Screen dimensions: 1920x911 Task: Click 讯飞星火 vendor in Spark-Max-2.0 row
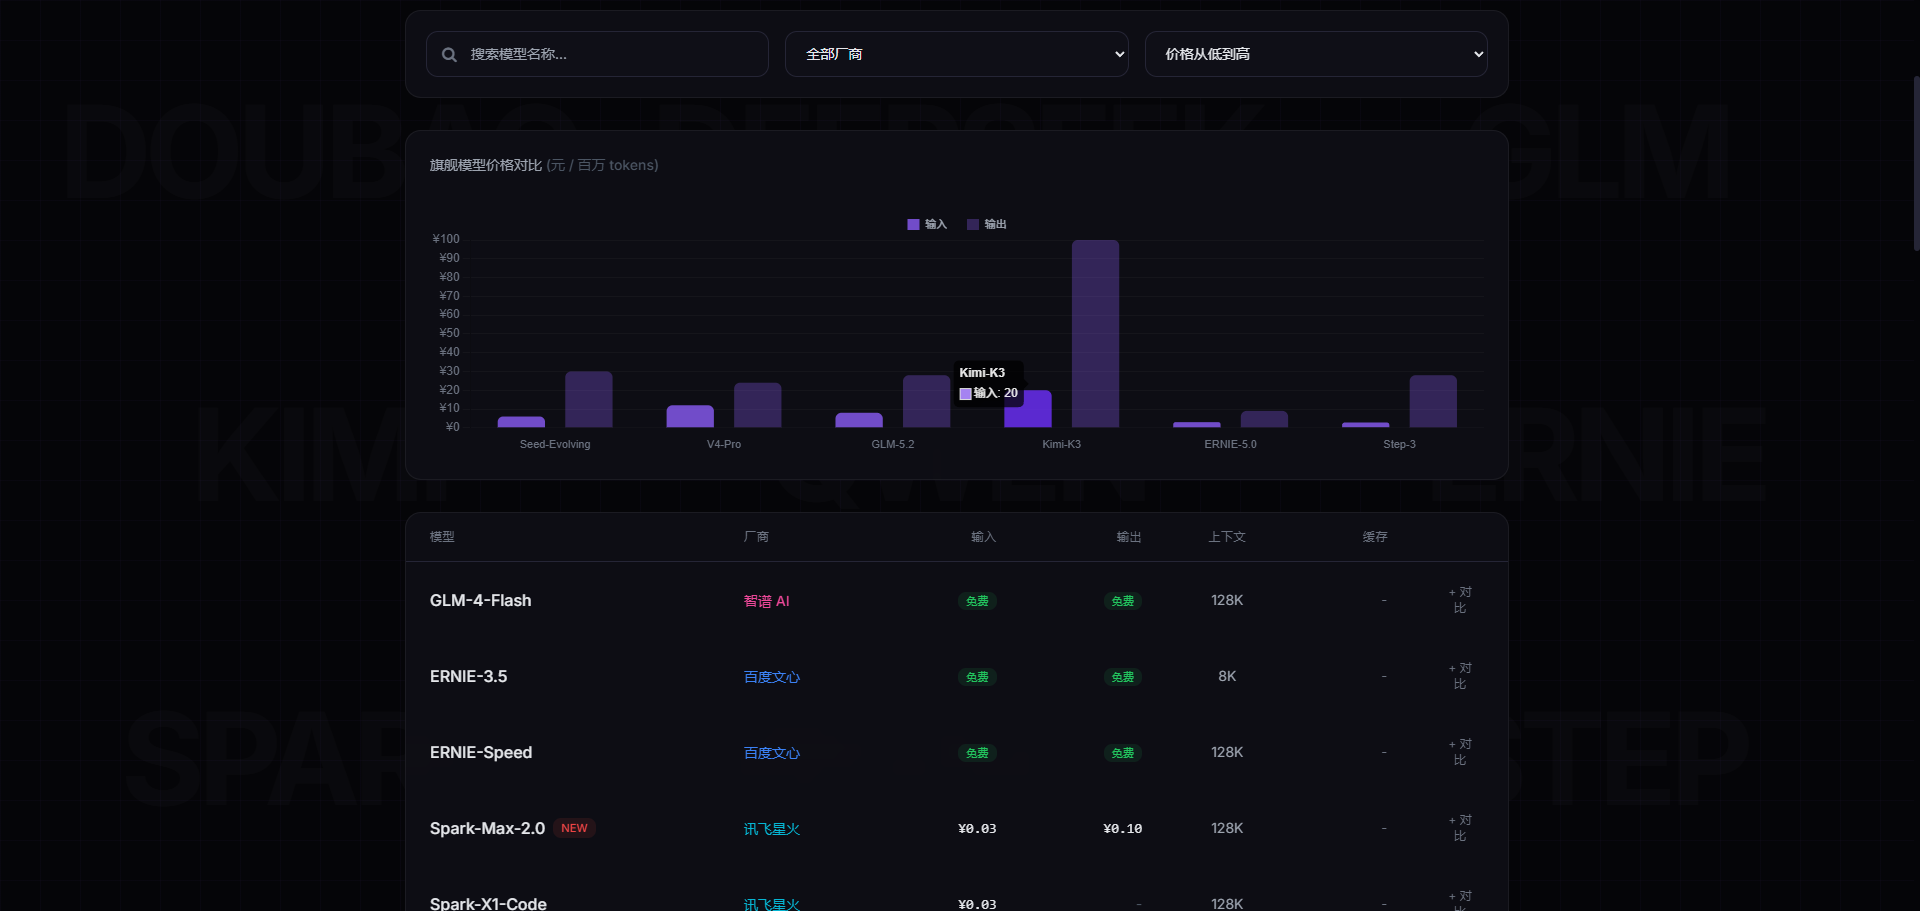pyautogui.click(x=772, y=829)
